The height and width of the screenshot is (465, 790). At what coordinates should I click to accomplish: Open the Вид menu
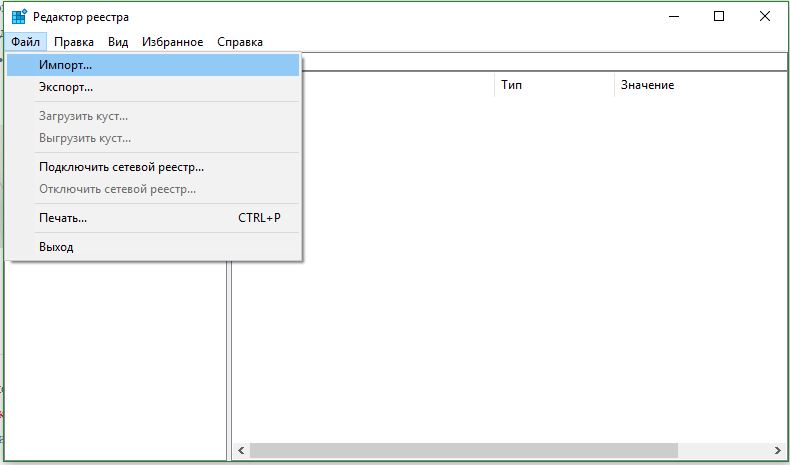click(118, 42)
